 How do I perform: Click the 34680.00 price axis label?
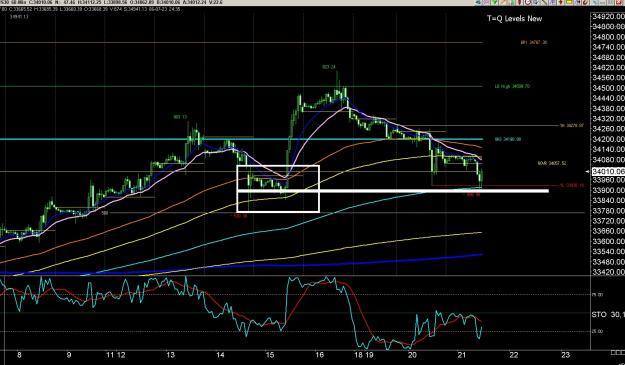[609, 57]
